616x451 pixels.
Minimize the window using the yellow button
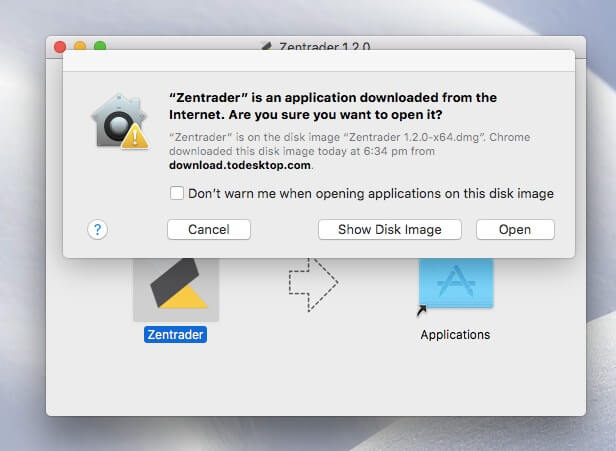[x=80, y=46]
